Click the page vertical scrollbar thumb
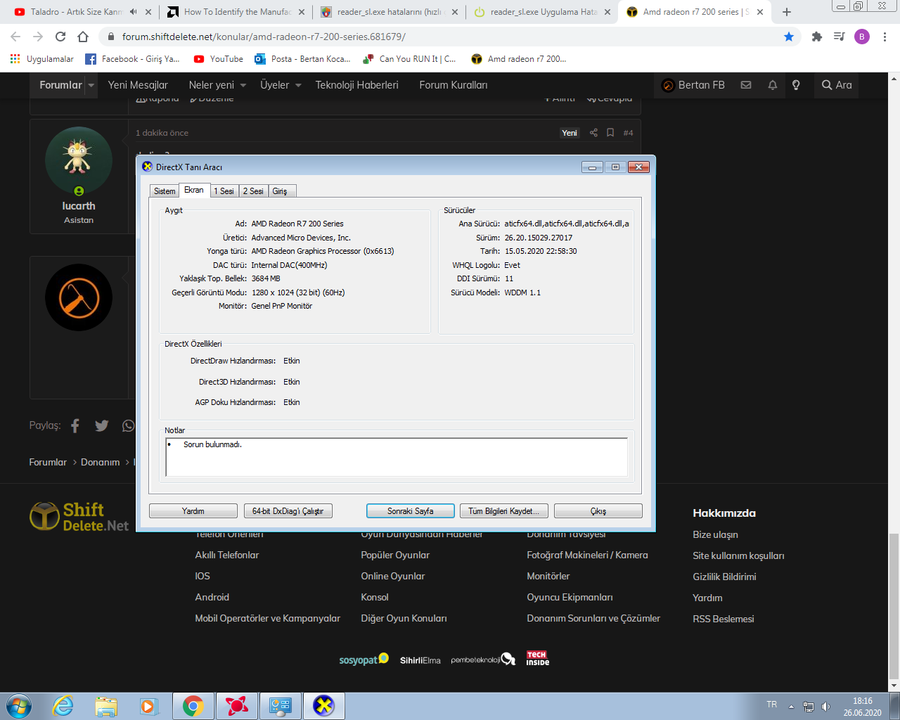900x720 pixels. [x=894, y=606]
